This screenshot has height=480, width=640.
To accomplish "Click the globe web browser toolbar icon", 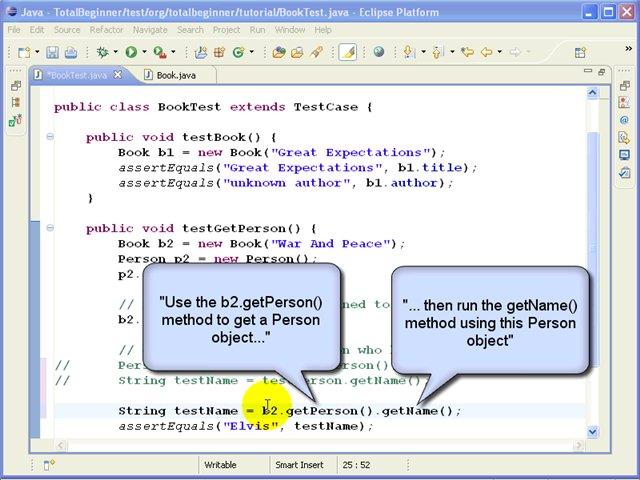I will click(x=379, y=52).
